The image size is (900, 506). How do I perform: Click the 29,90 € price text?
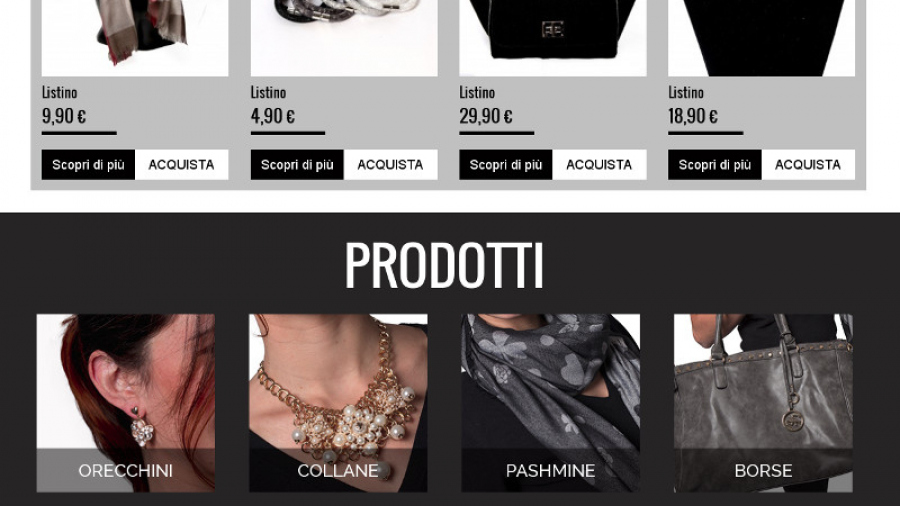point(486,116)
